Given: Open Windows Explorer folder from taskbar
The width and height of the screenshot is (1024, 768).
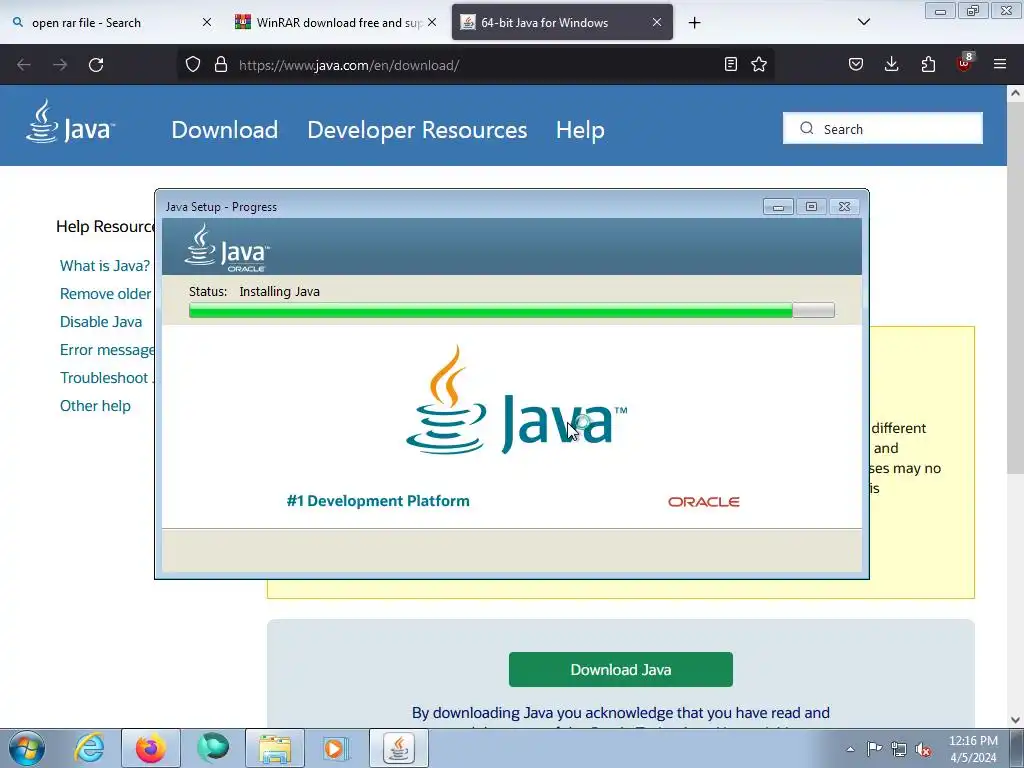Looking at the screenshot, I should [275, 748].
